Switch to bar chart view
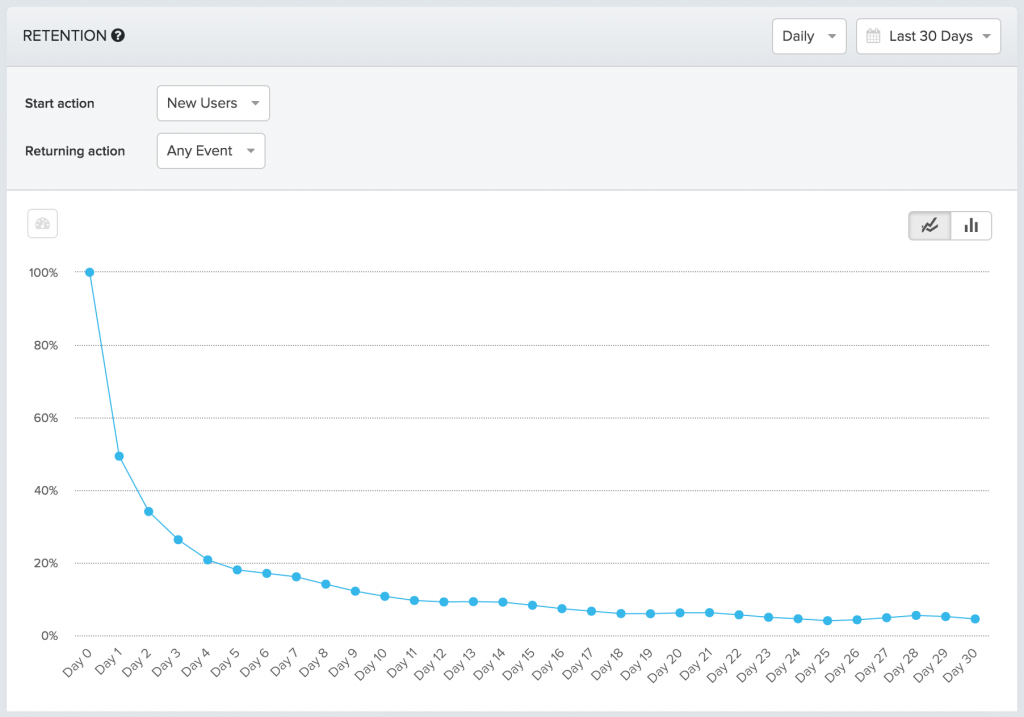The width and height of the screenshot is (1024, 717). [971, 226]
